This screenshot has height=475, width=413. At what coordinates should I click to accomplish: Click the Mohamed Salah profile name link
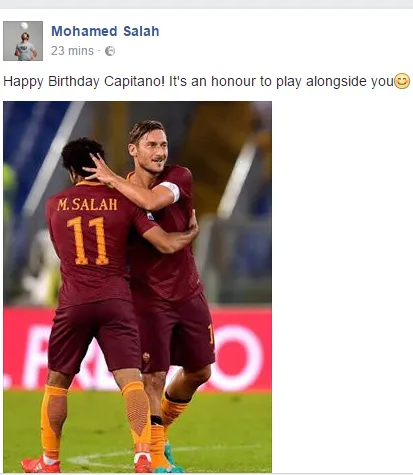(x=105, y=31)
